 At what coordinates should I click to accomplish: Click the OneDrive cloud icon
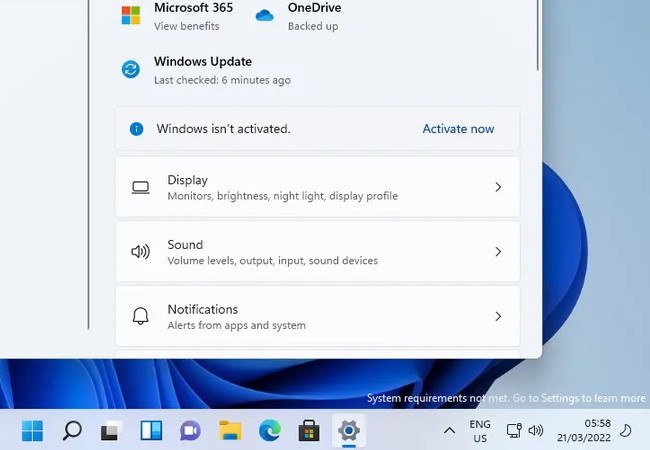(x=264, y=16)
